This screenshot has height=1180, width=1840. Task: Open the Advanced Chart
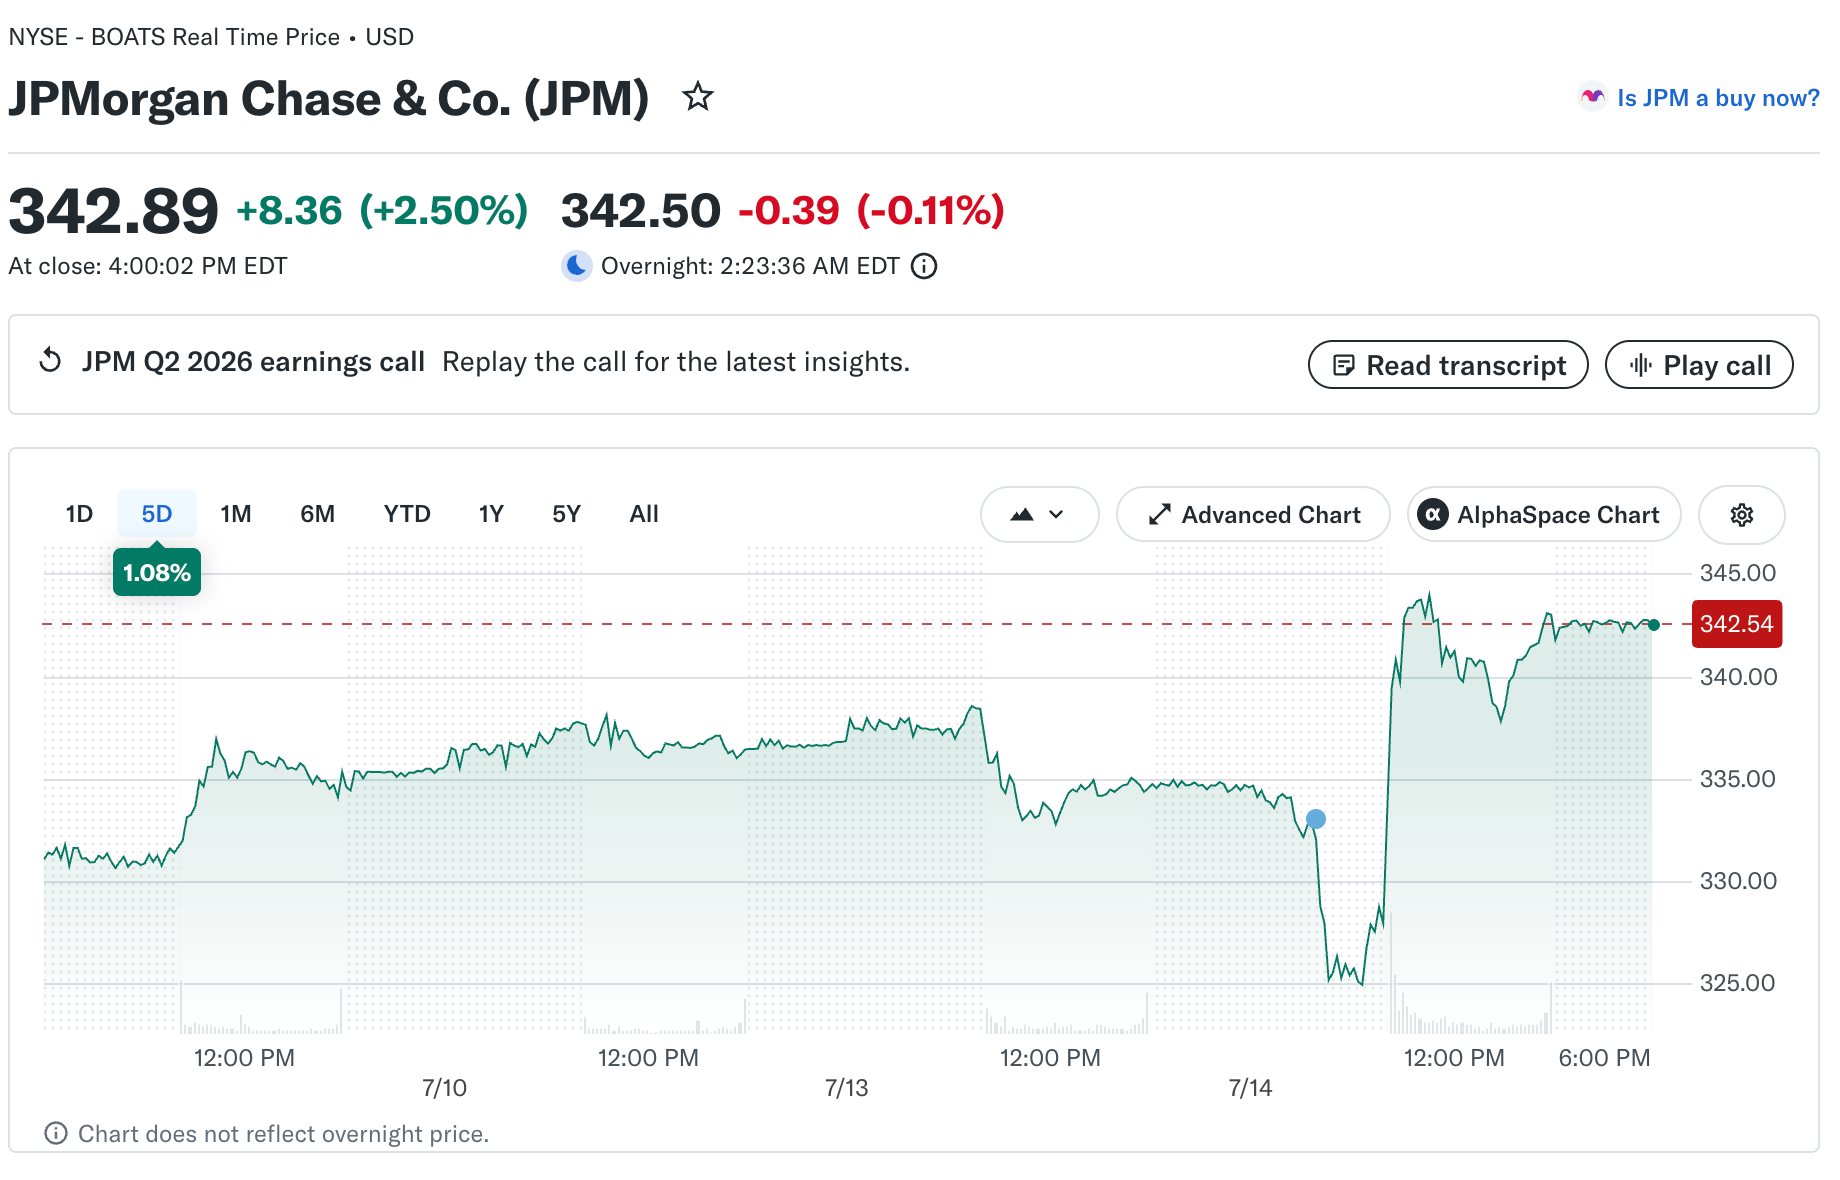pos(1253,515)
